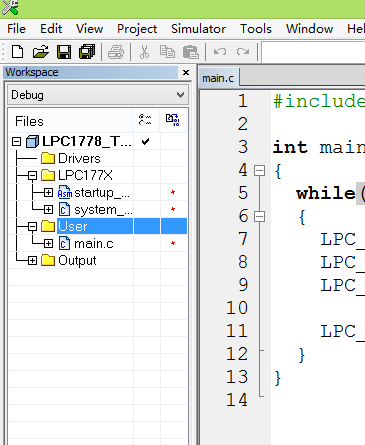365x445 pixels.
Task: Click the #include text on line 1
Action: tap(319, 101)
